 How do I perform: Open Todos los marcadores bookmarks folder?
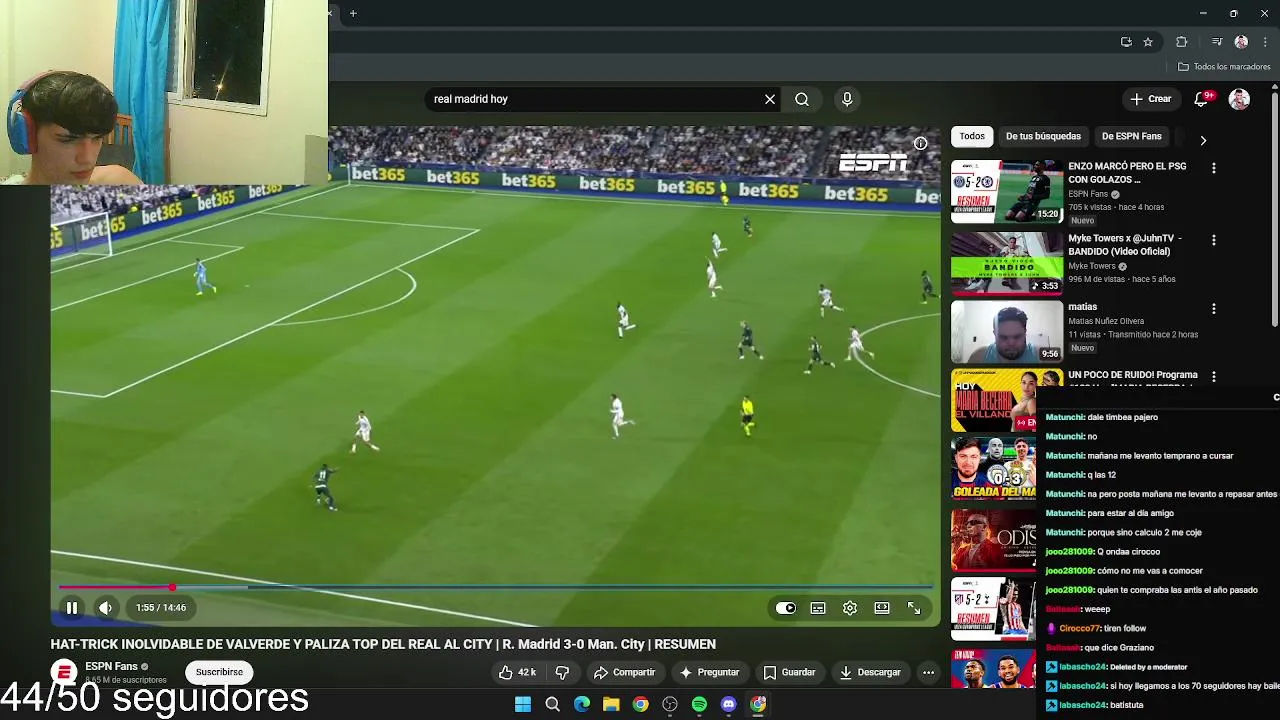click(x=1224, y=67)
